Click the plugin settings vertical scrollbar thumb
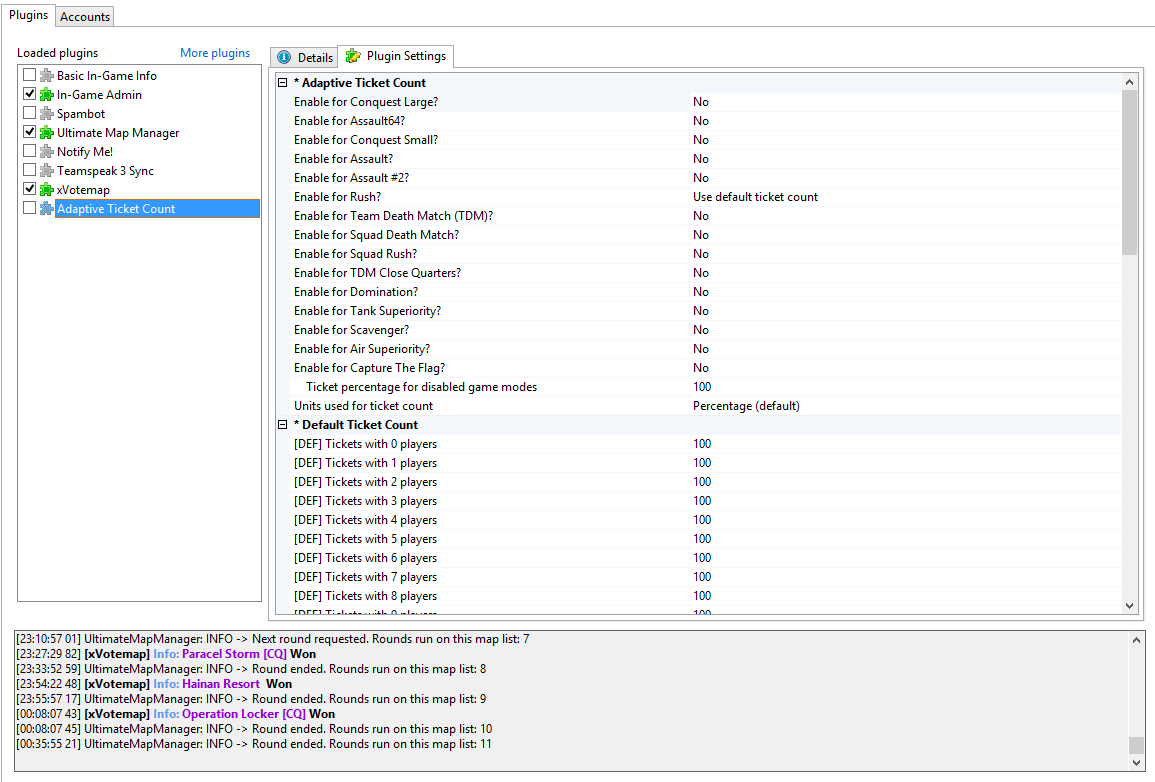 click(1130, 170)
